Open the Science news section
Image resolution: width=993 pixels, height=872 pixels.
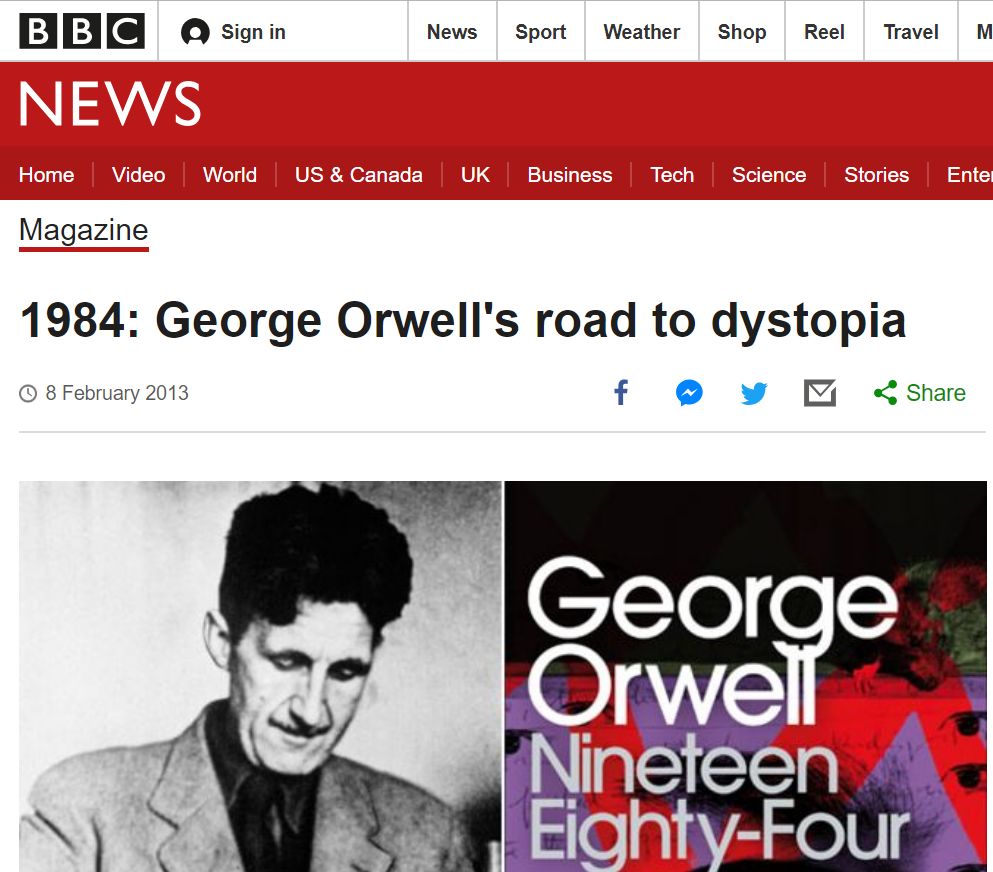[x=769, y=175]
